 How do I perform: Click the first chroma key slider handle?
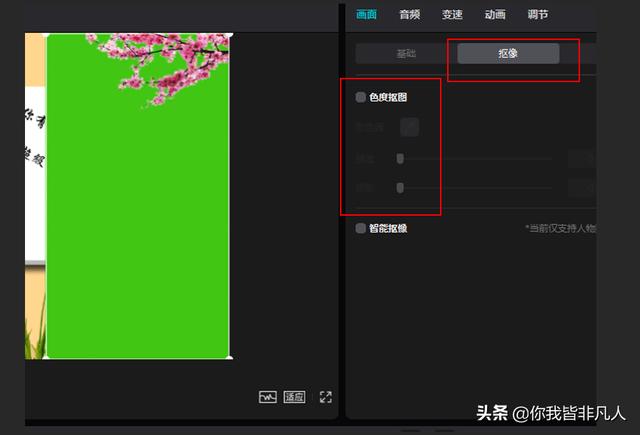pos(400,158)
